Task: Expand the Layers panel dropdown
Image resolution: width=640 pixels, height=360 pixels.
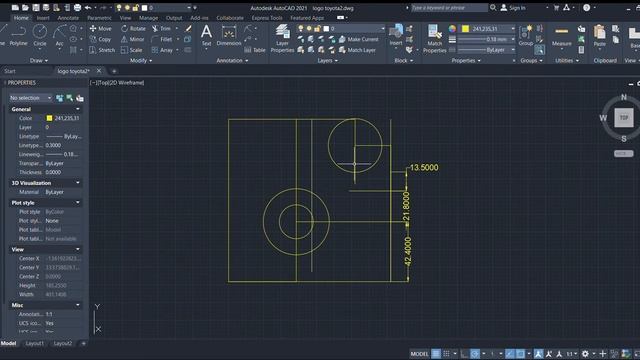Action: click(327, 60)
